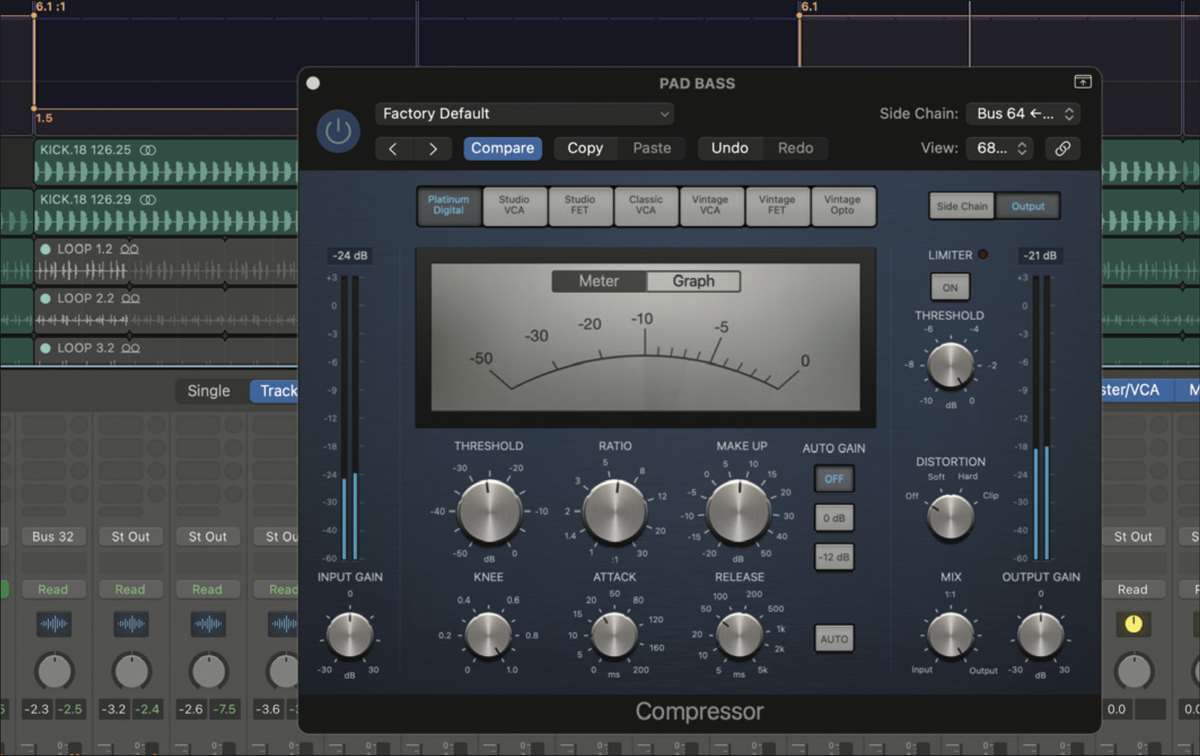Viewport: 1200px width, 756px height.
Task: Click the Compressor power button
Action: [337, 130]
